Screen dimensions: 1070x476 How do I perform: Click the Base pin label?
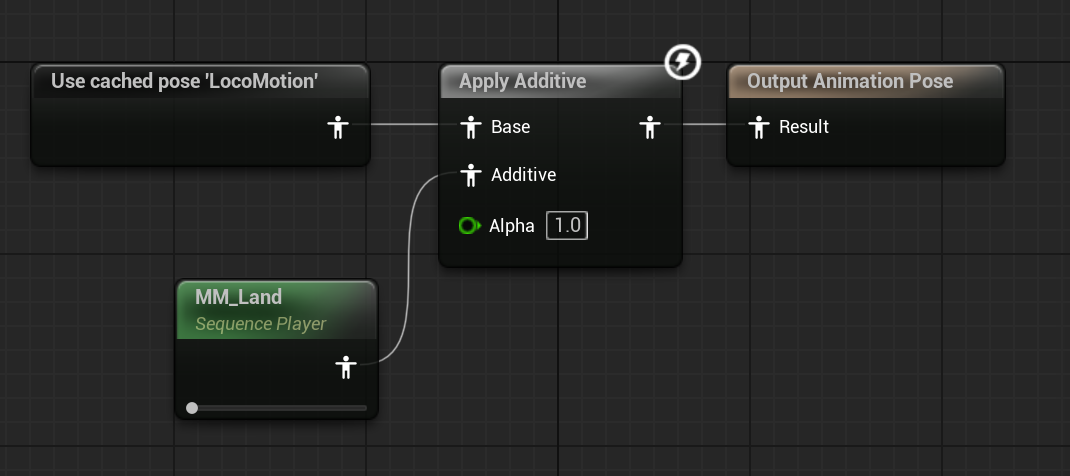point(510,127)
